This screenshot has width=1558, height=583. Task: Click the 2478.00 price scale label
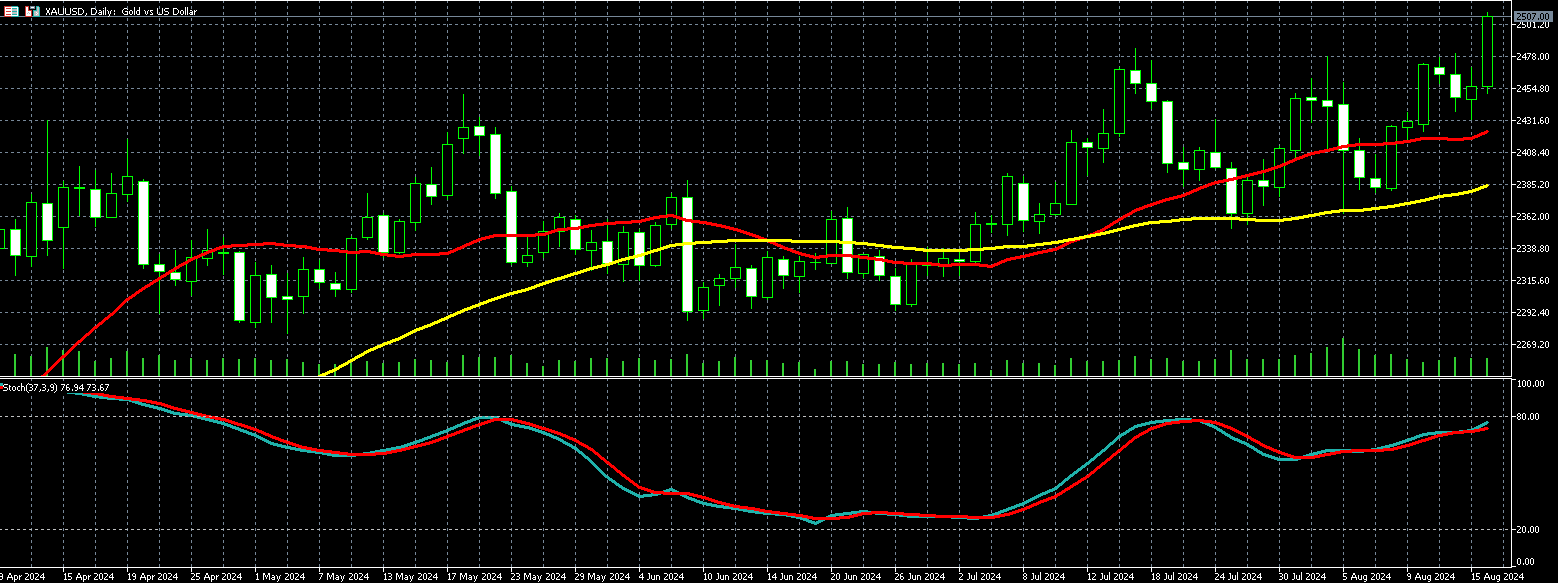tap(1532, 57)
